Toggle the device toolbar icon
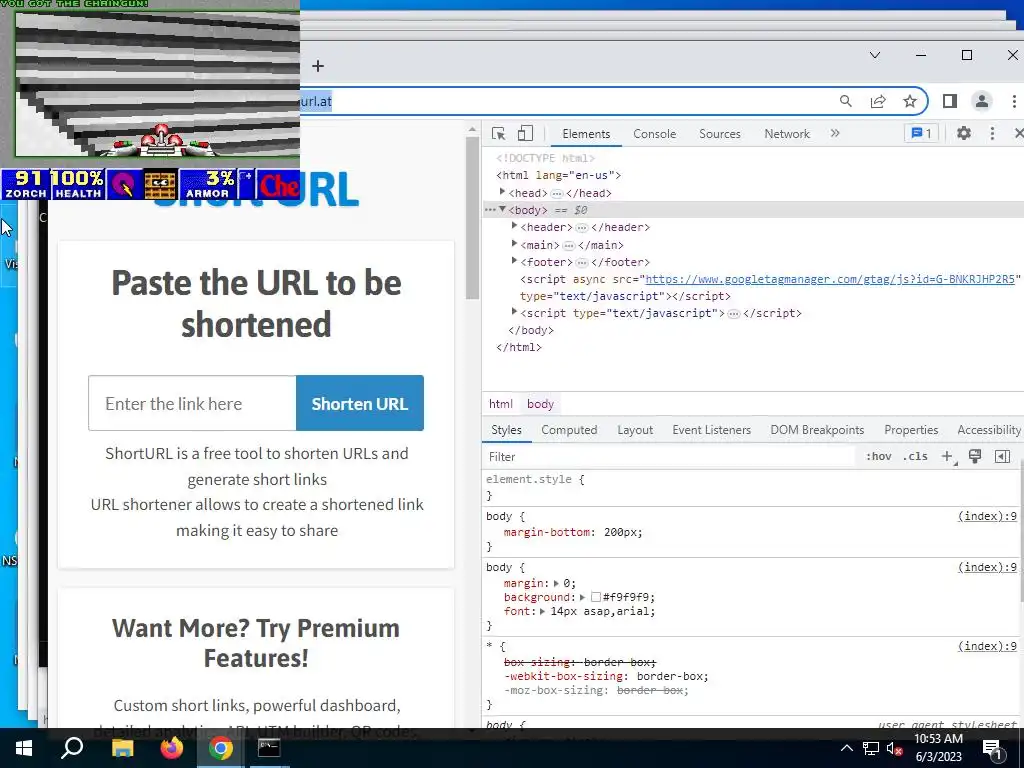This screenshot has height=768, width=1024. (525, 133)
